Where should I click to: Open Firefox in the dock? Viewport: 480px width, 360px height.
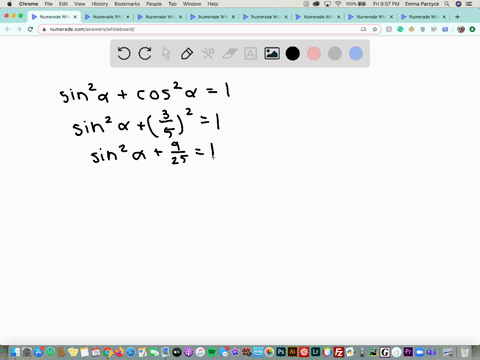[119, 352]
